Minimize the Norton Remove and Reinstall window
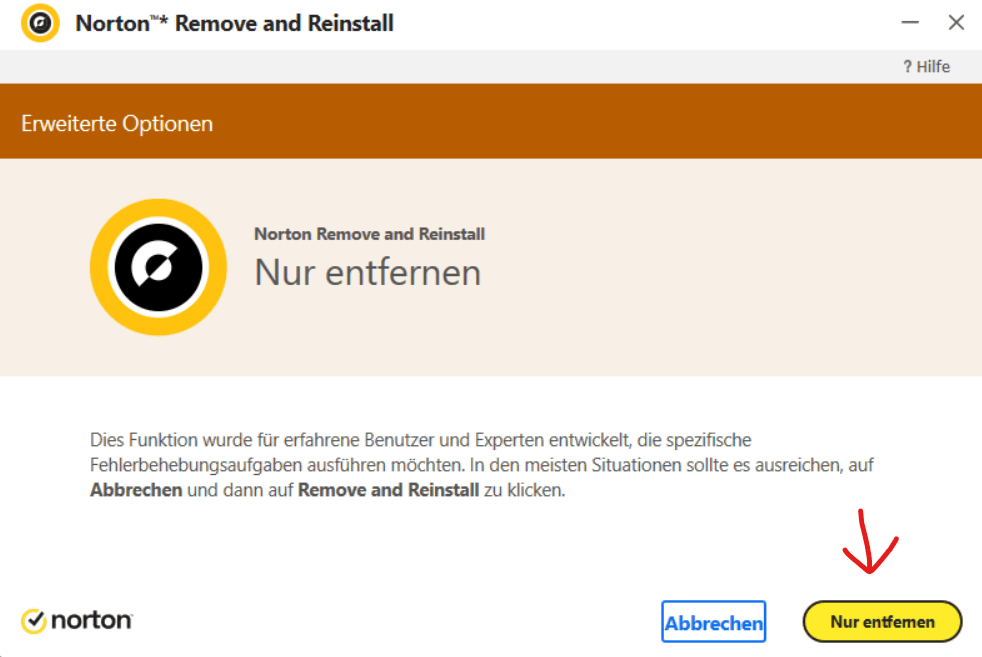The image size is (982, 657). click(910, 23)
